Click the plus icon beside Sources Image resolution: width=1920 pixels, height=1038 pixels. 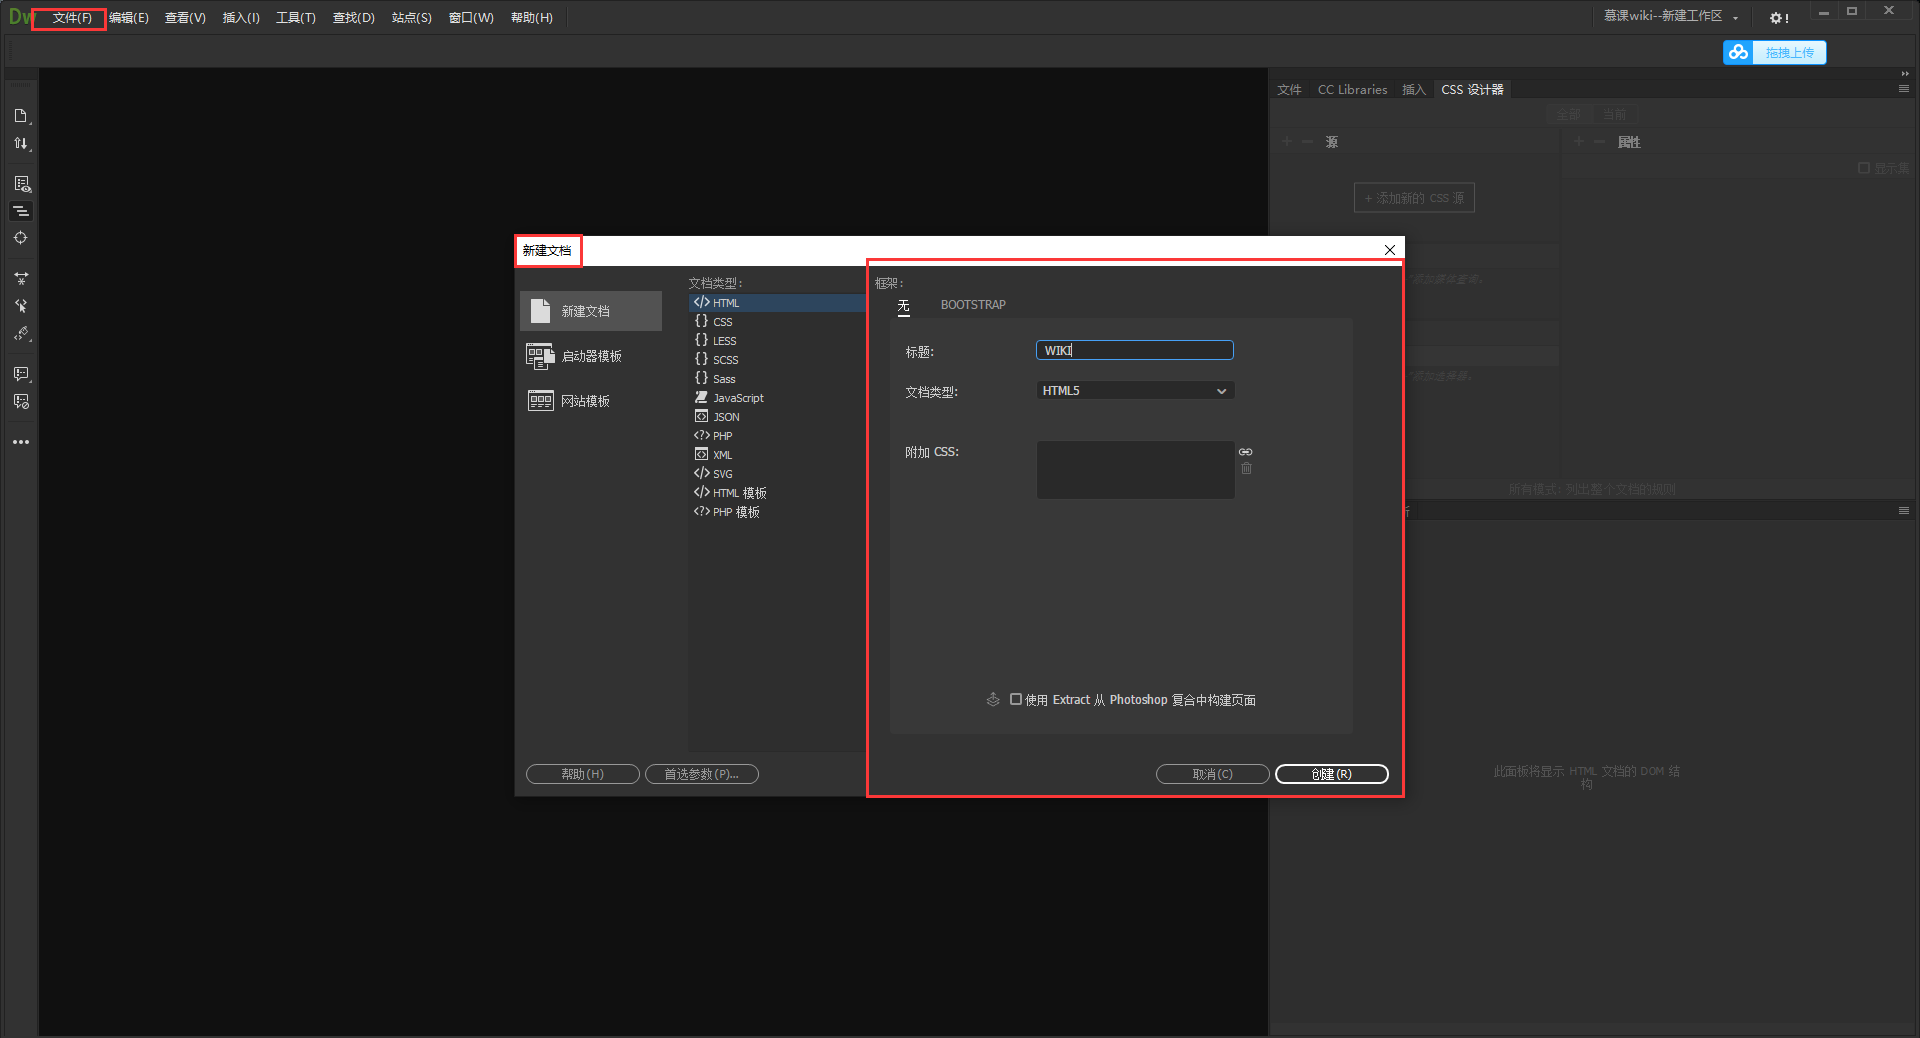pyautogui.click(x=1287, y=142)
